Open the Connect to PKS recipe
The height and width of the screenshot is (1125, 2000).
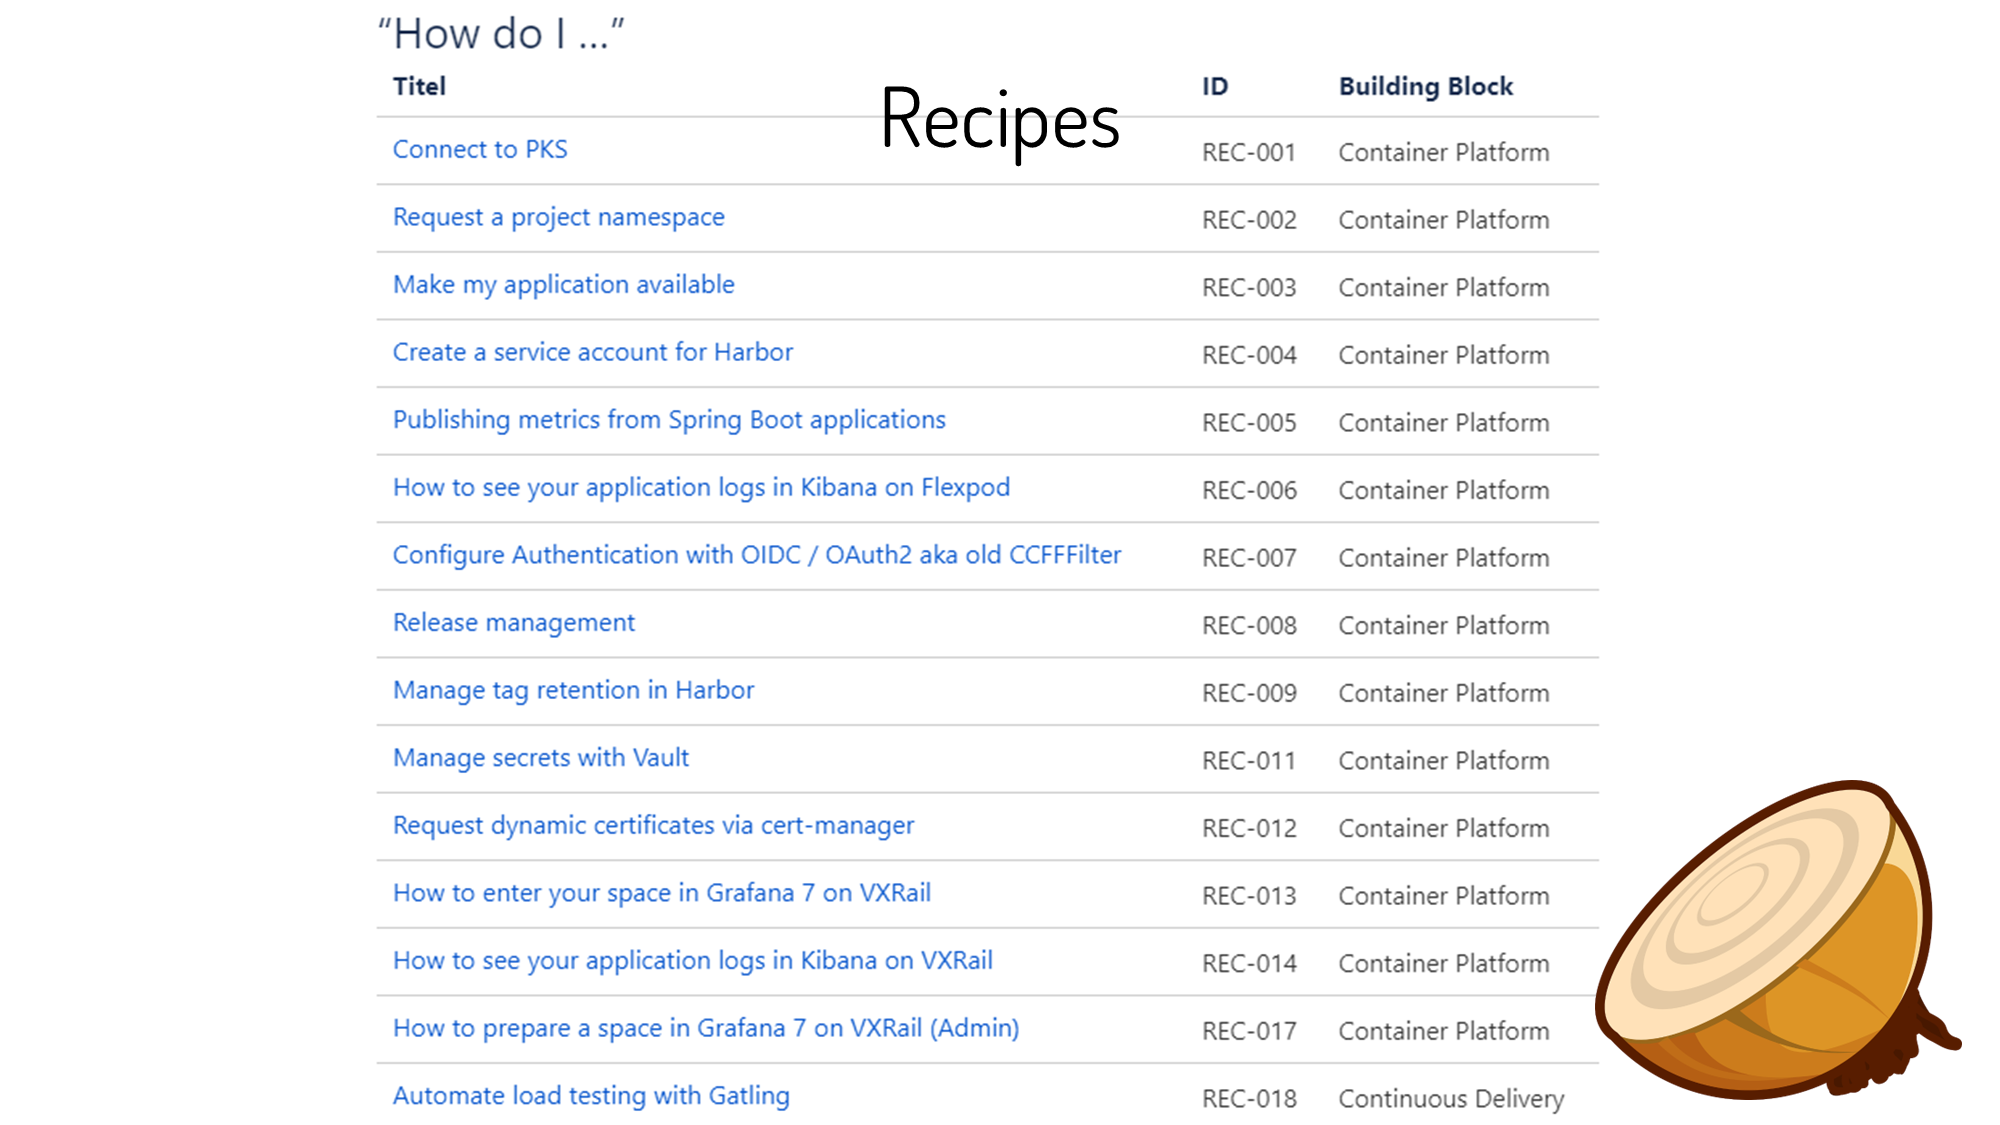(x=480, y=150)
